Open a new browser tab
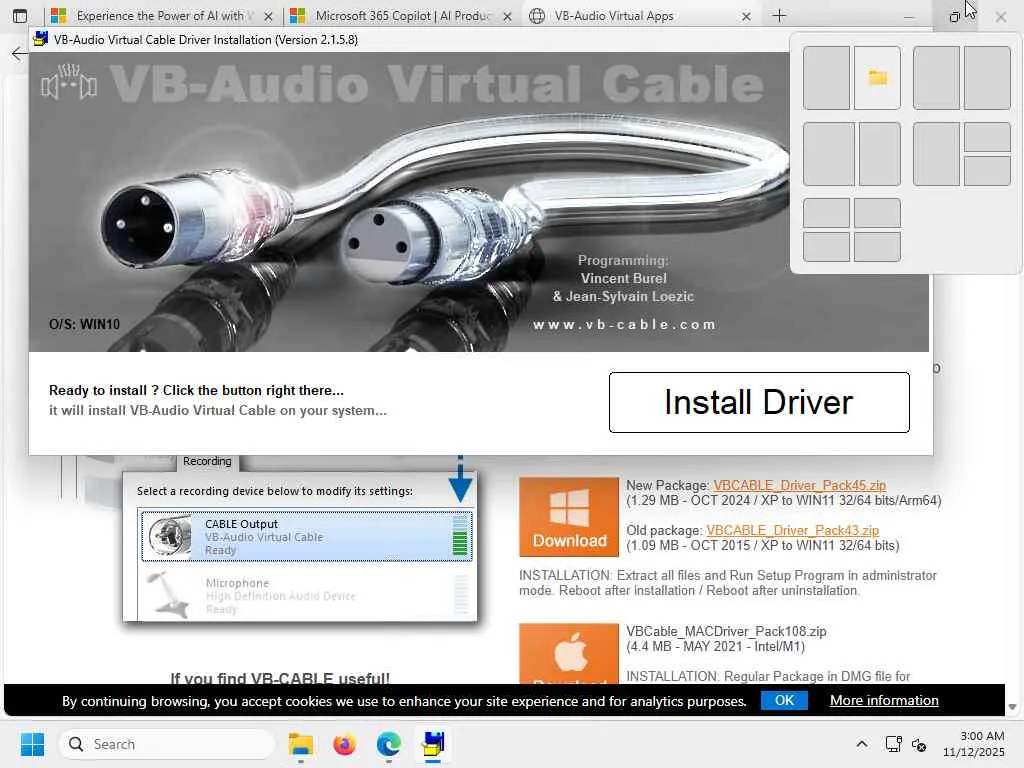1024x768 pixels. 779,16
